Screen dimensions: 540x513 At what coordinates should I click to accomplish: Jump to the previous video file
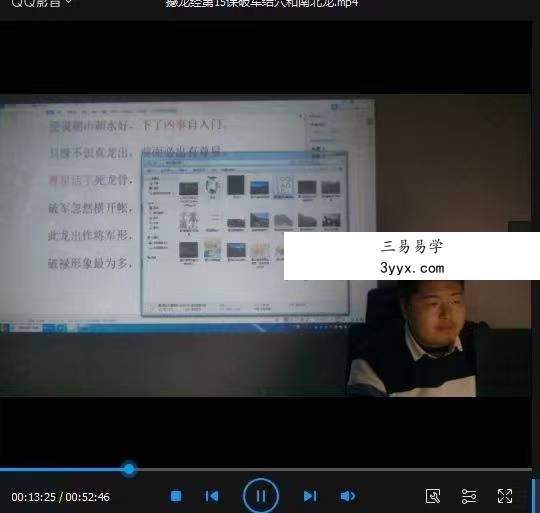click(x=211, y=496)
